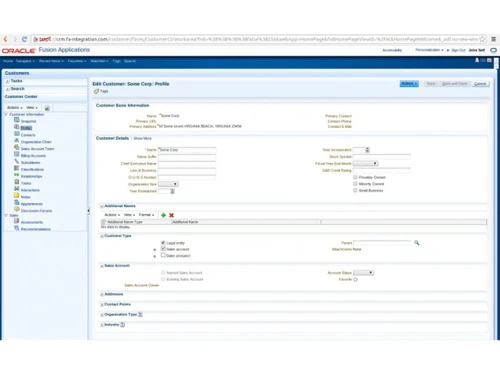500x375 pixels.
Task: Open the Account Status dropdown
Action: [x=363, y=273]
